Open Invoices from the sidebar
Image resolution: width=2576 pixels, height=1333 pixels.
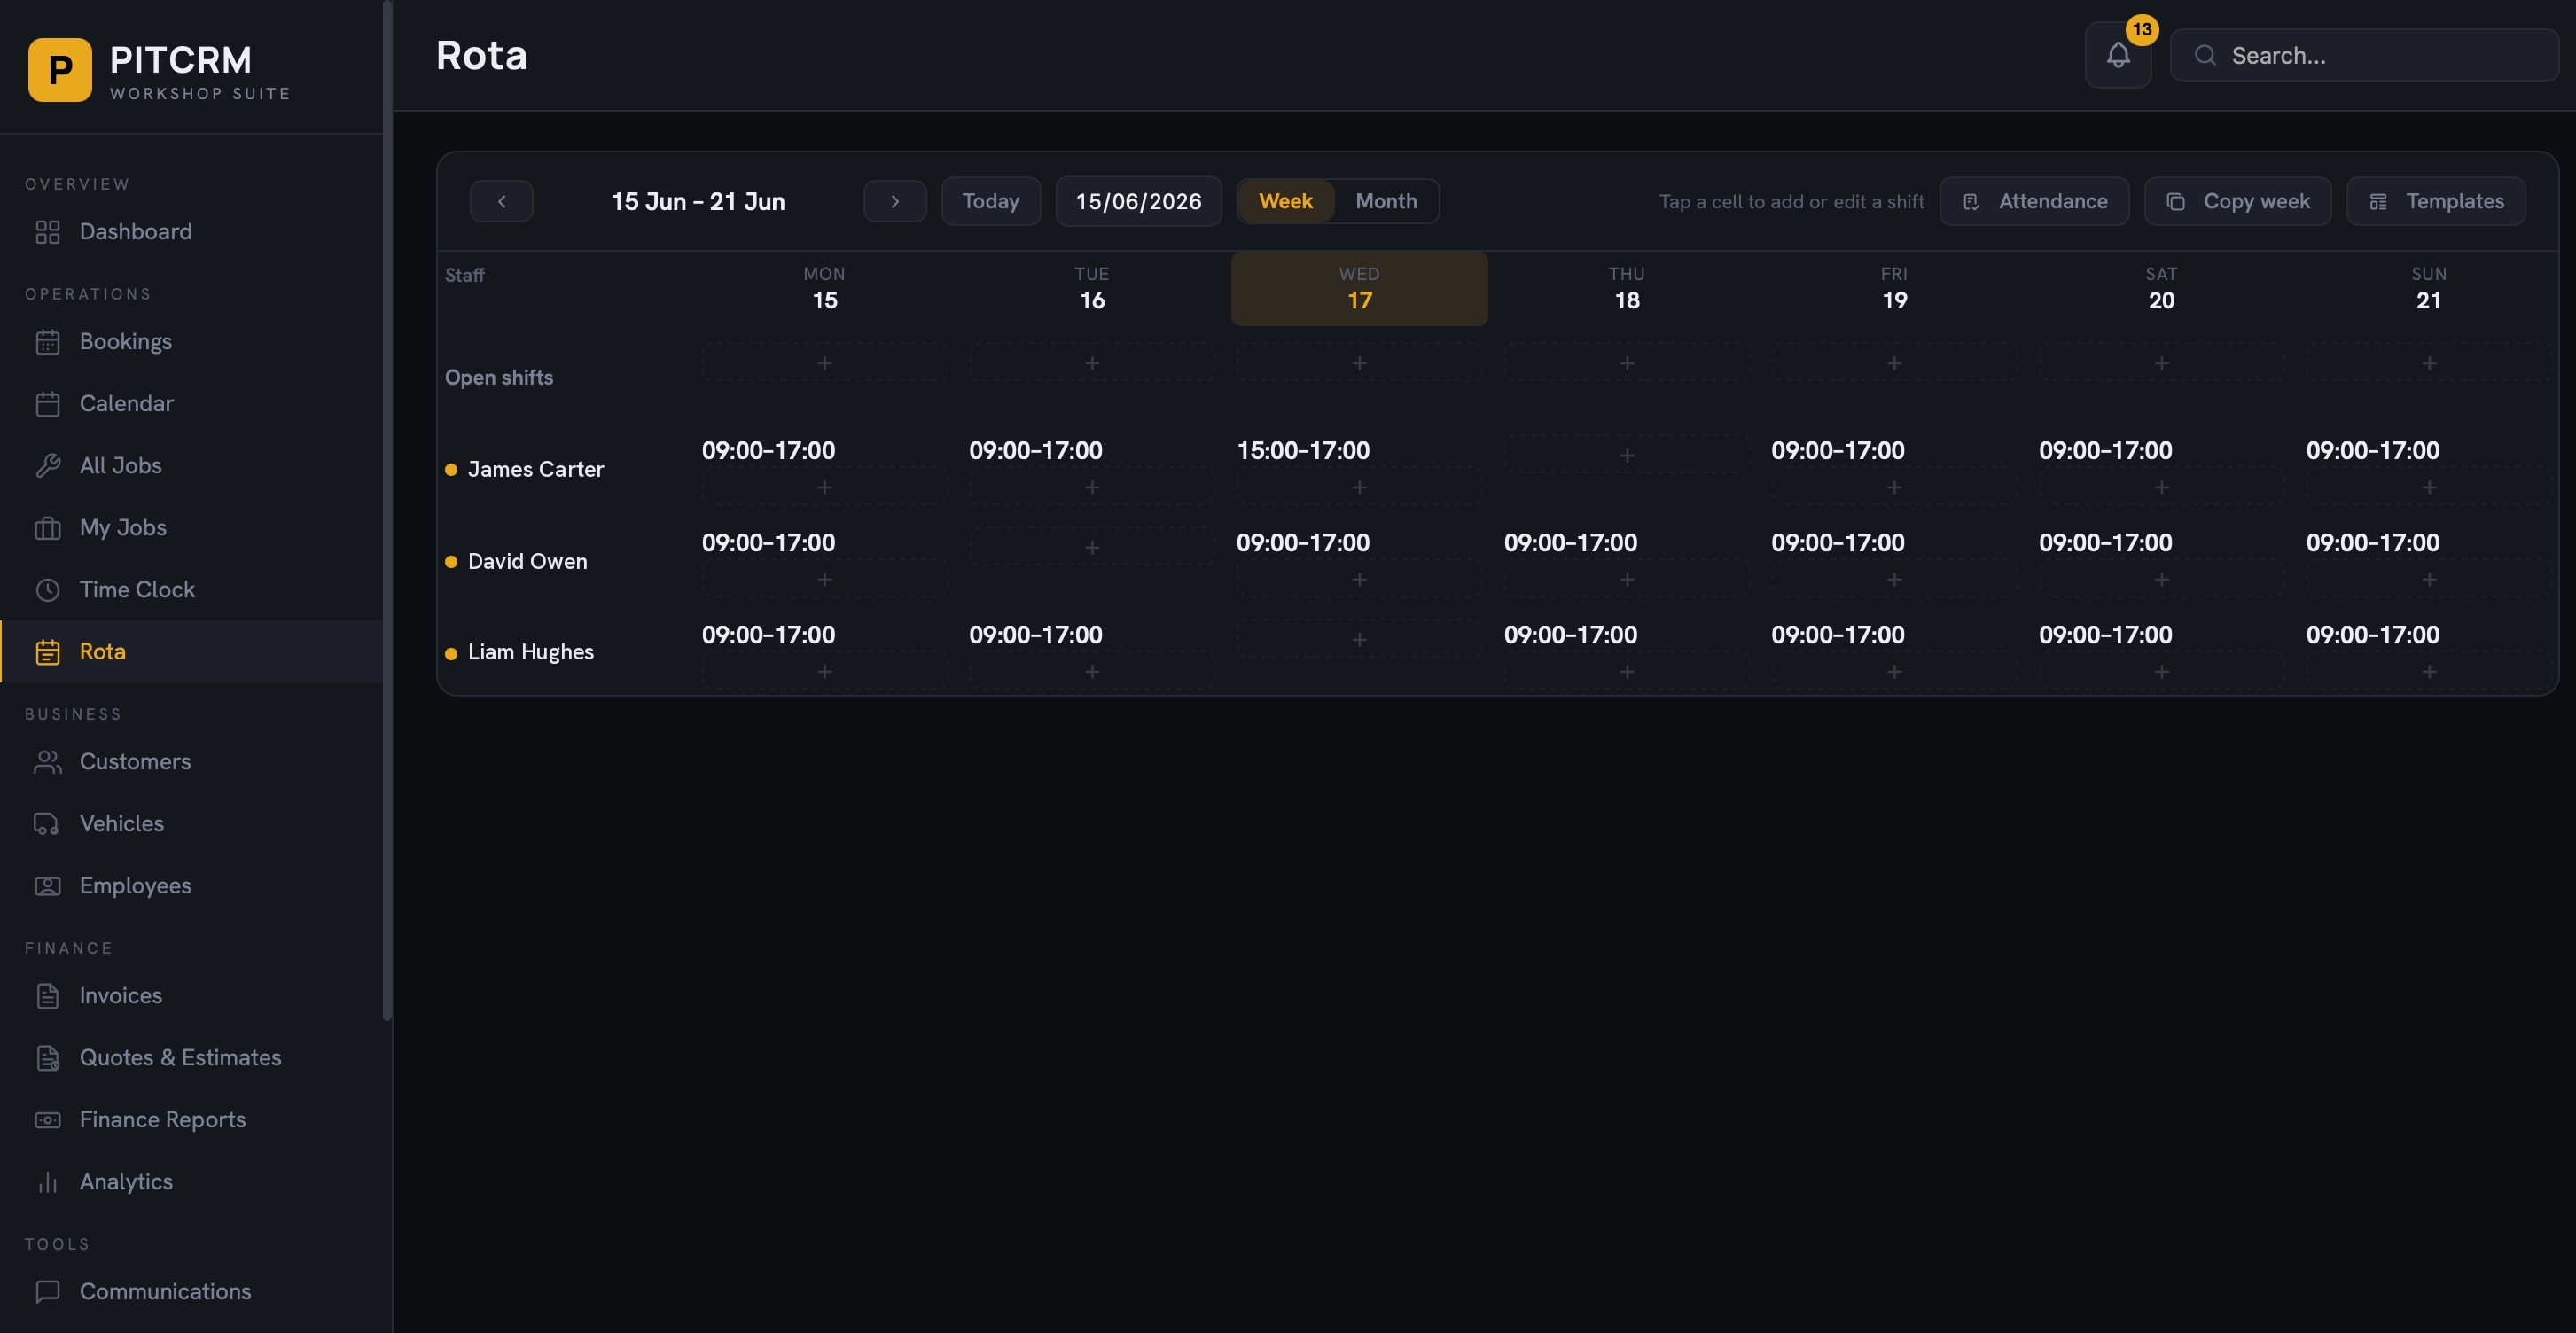pos(191,996)
